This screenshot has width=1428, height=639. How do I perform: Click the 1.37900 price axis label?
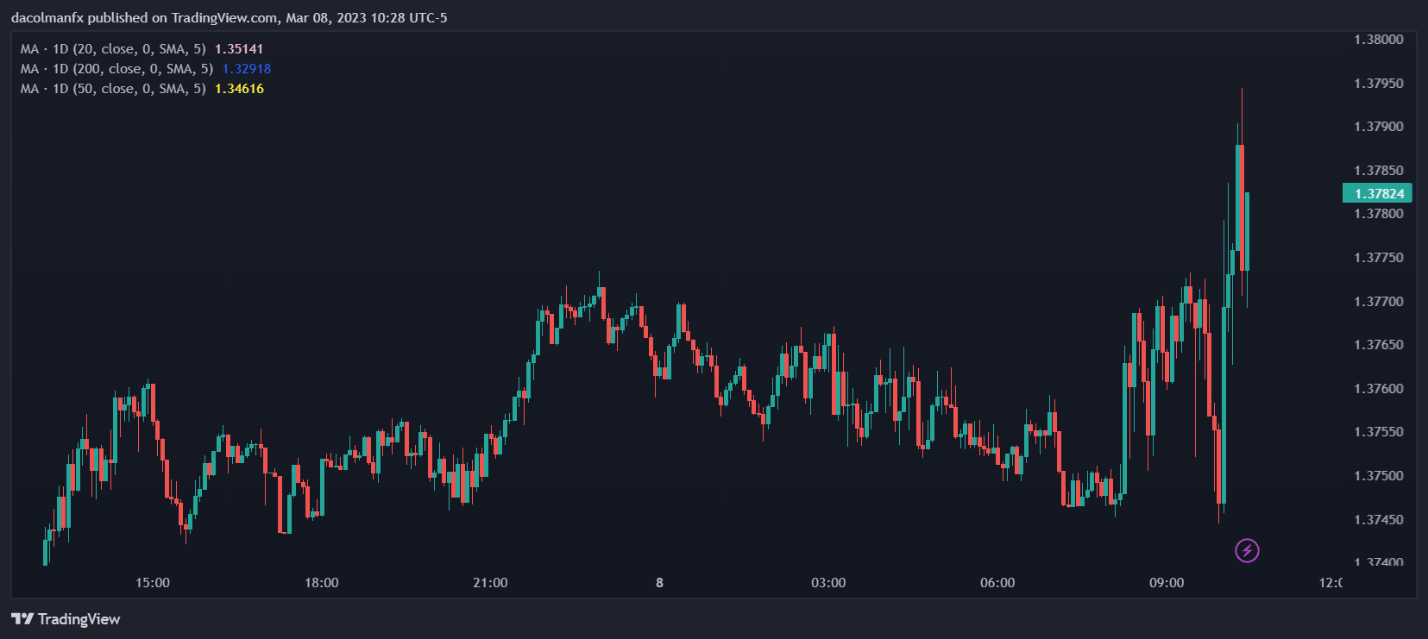(x=1378, y=126)
